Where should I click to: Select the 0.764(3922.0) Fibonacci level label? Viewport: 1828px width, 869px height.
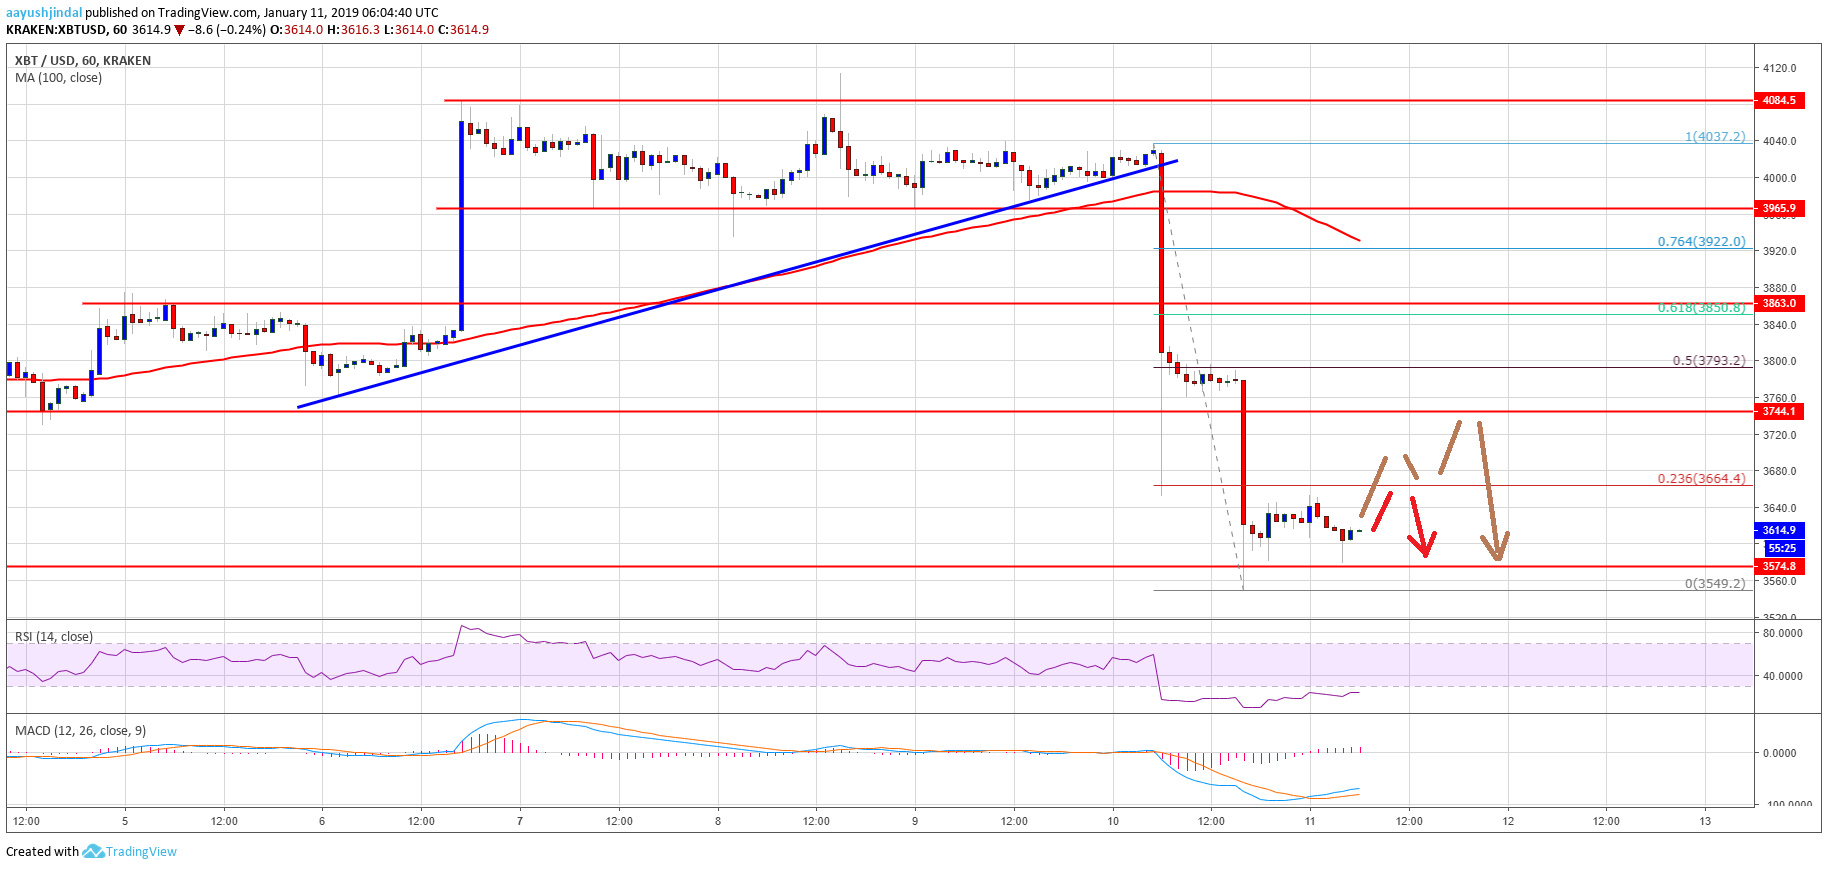tap(1701, 242)
